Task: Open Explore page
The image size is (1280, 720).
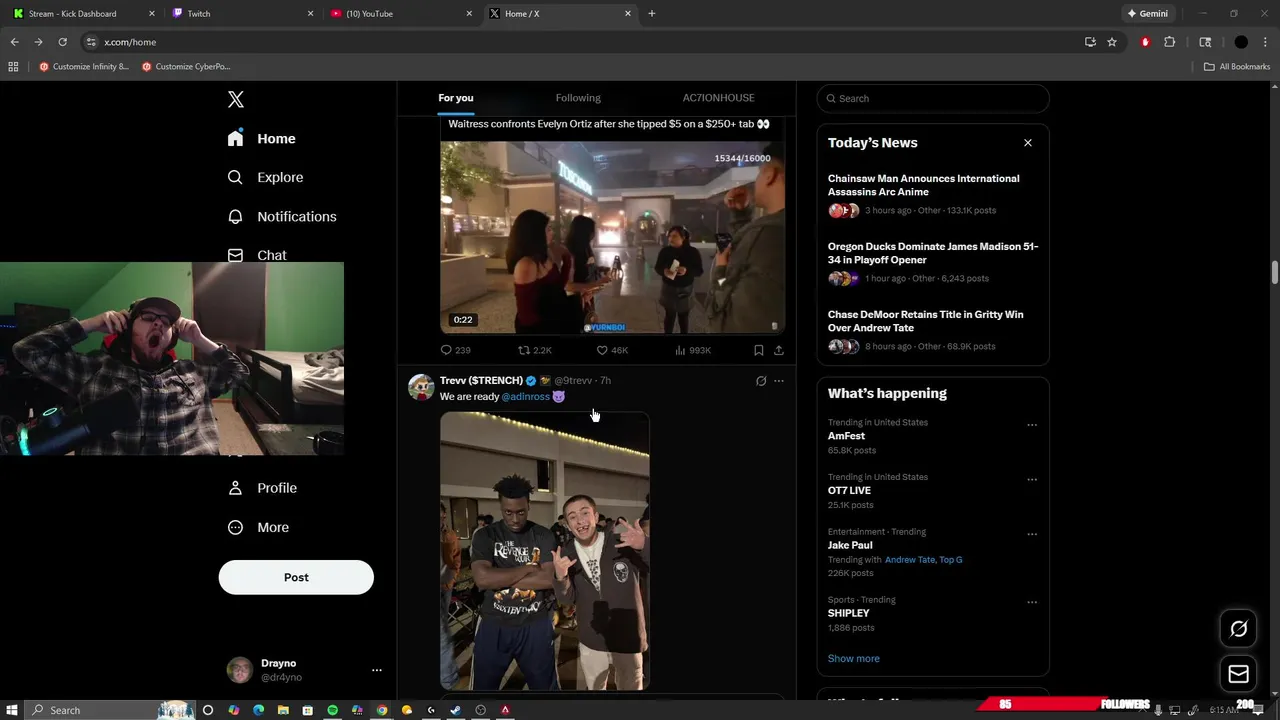Action: click(x=265, y=177)
